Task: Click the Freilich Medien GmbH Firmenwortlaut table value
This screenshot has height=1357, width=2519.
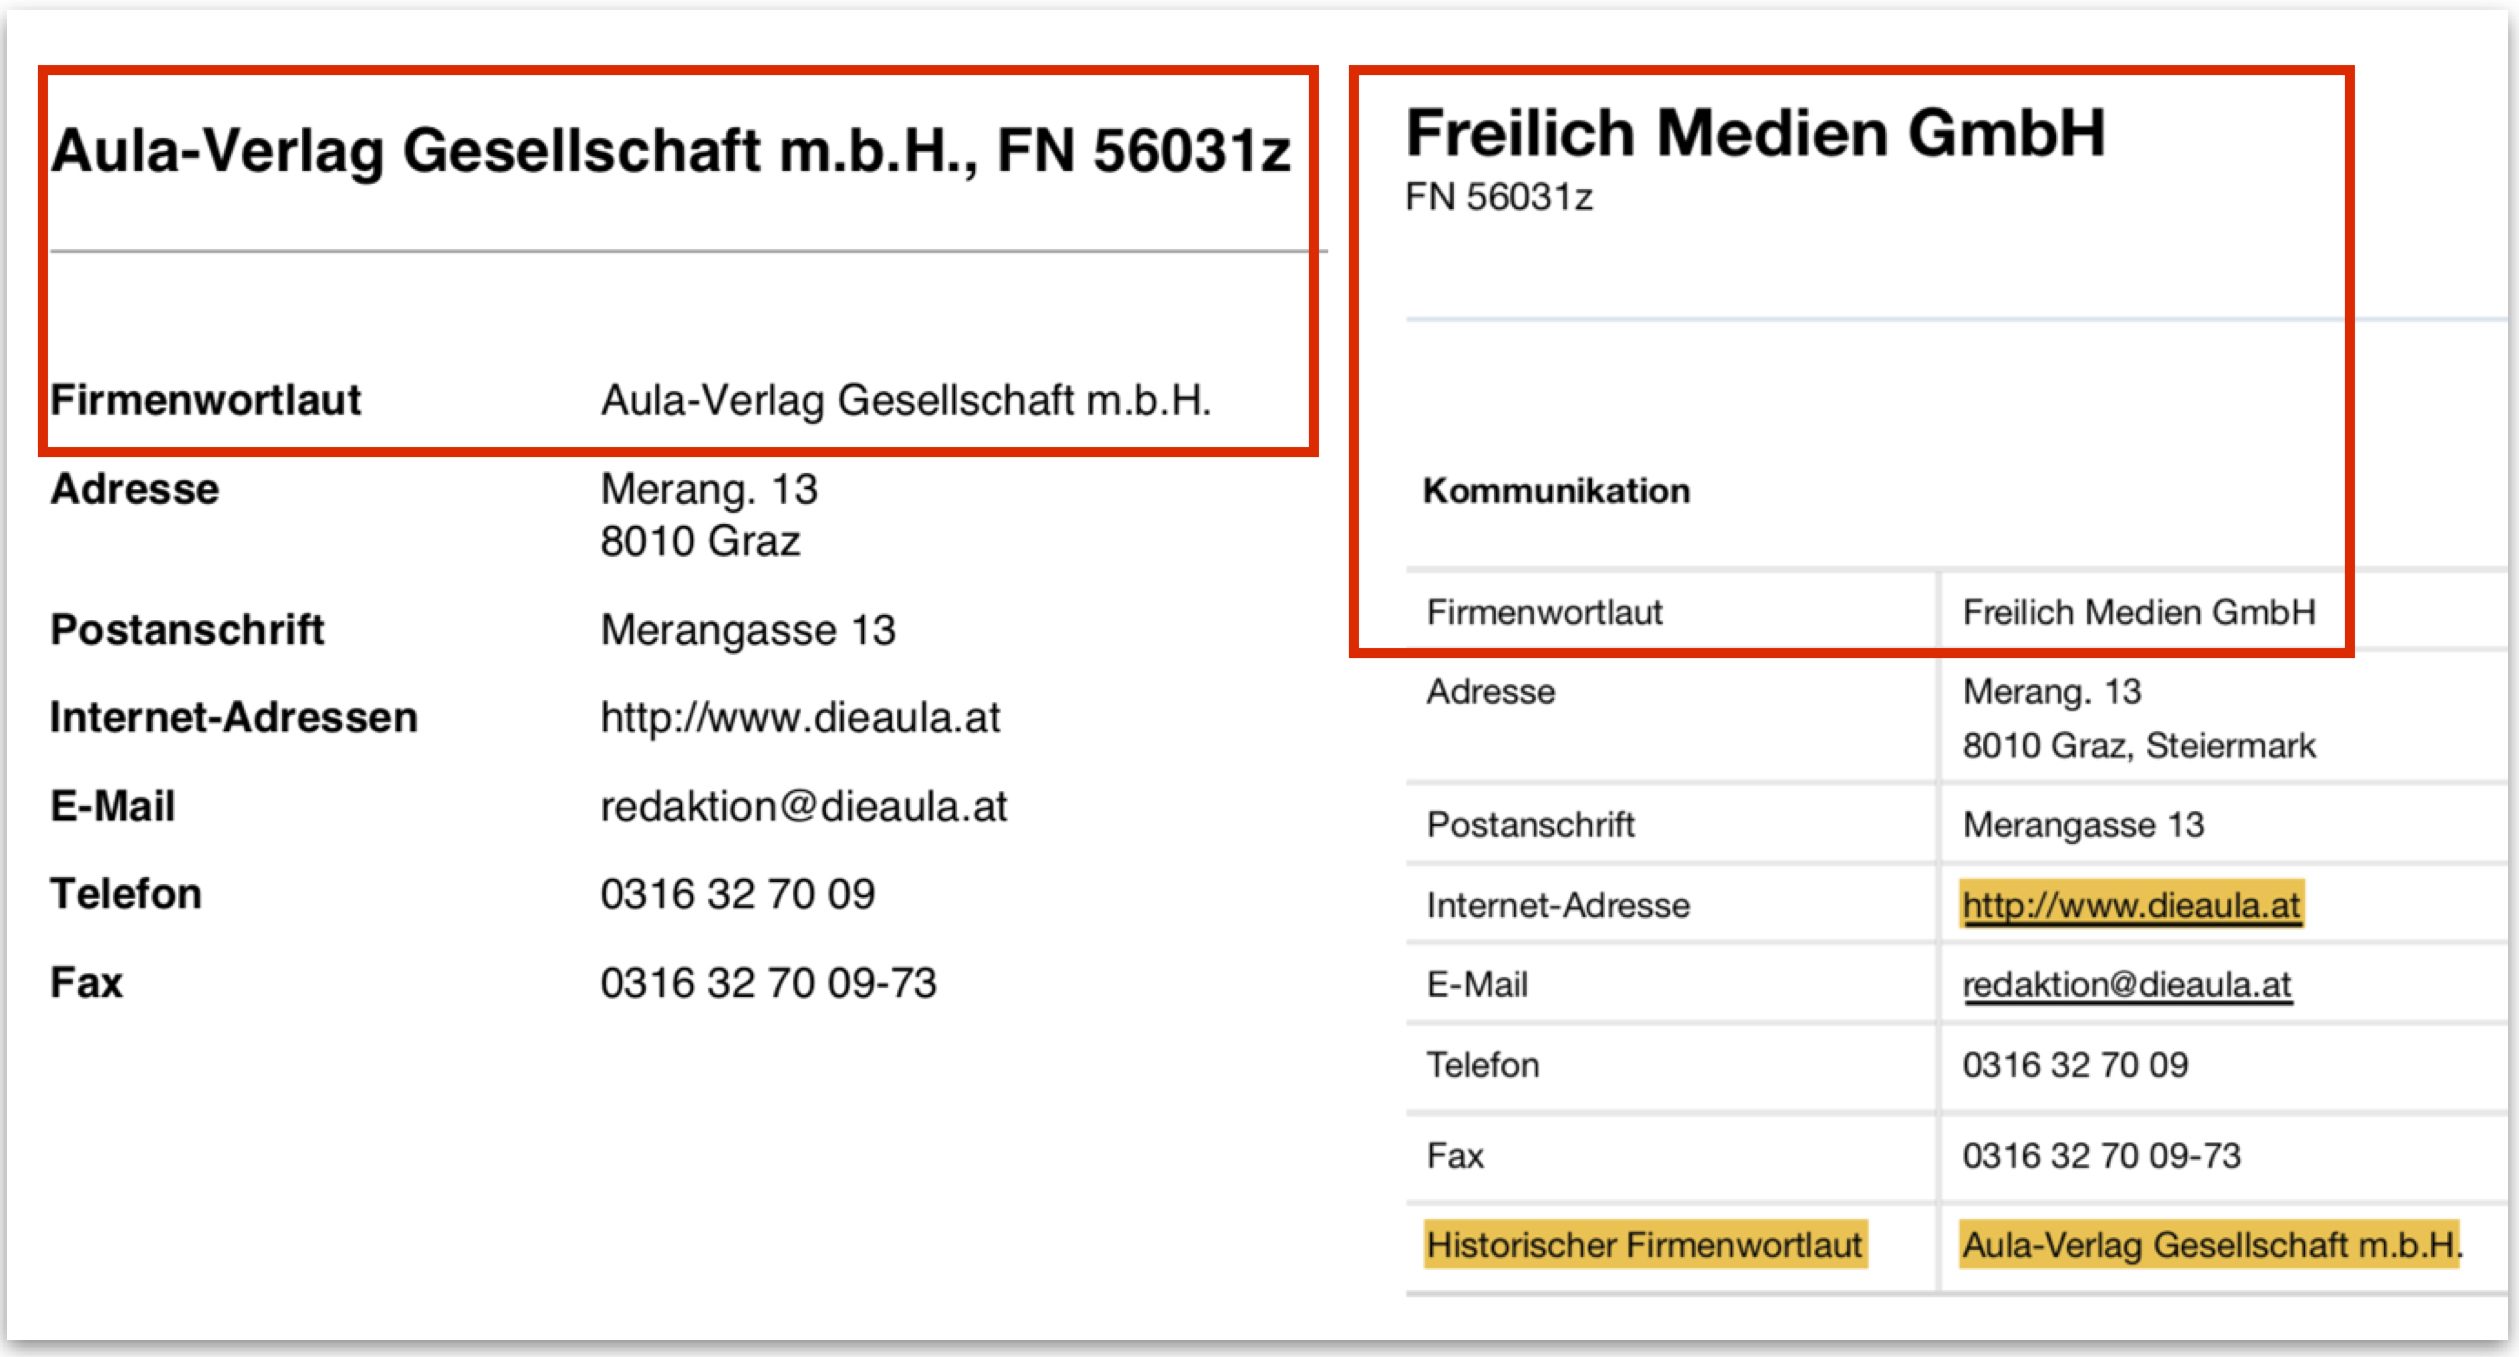Action: click(x=2138, y=612)
